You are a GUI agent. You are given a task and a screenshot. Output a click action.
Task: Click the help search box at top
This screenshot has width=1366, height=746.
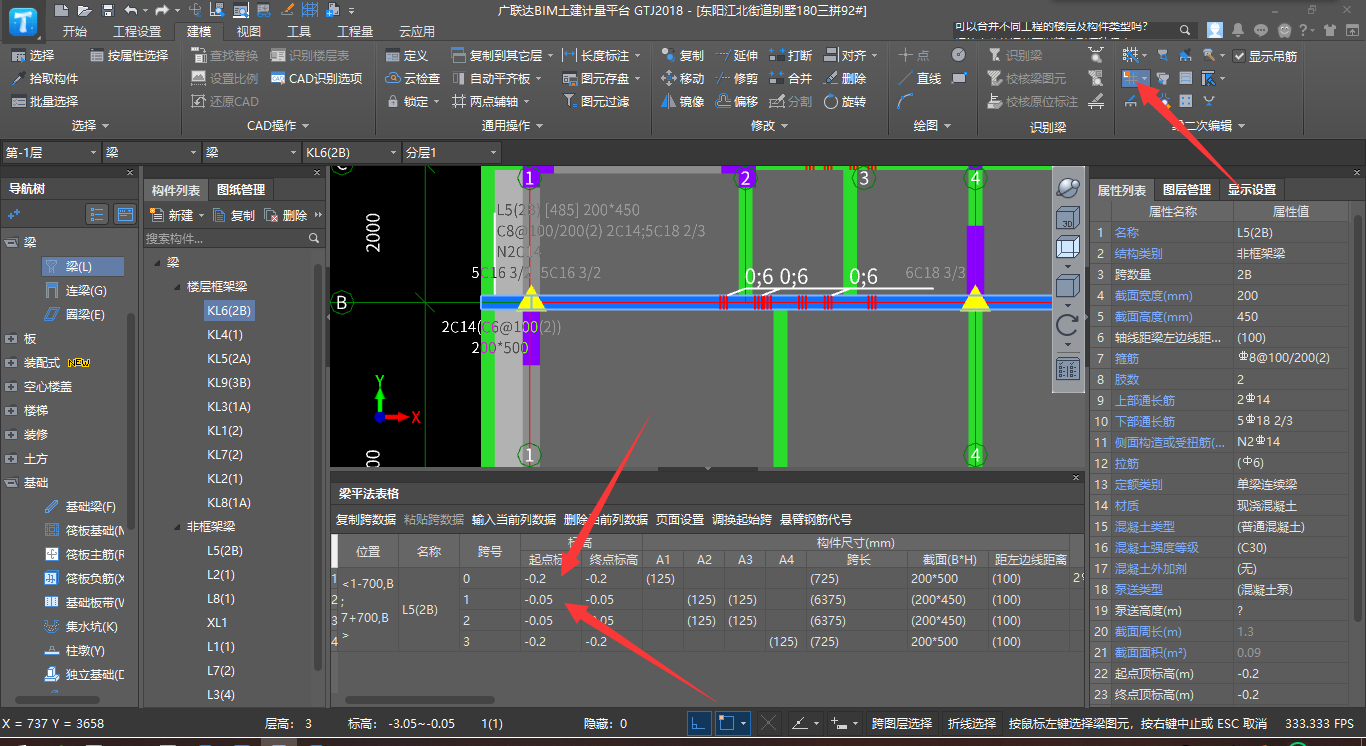[x=1073, y=28]
